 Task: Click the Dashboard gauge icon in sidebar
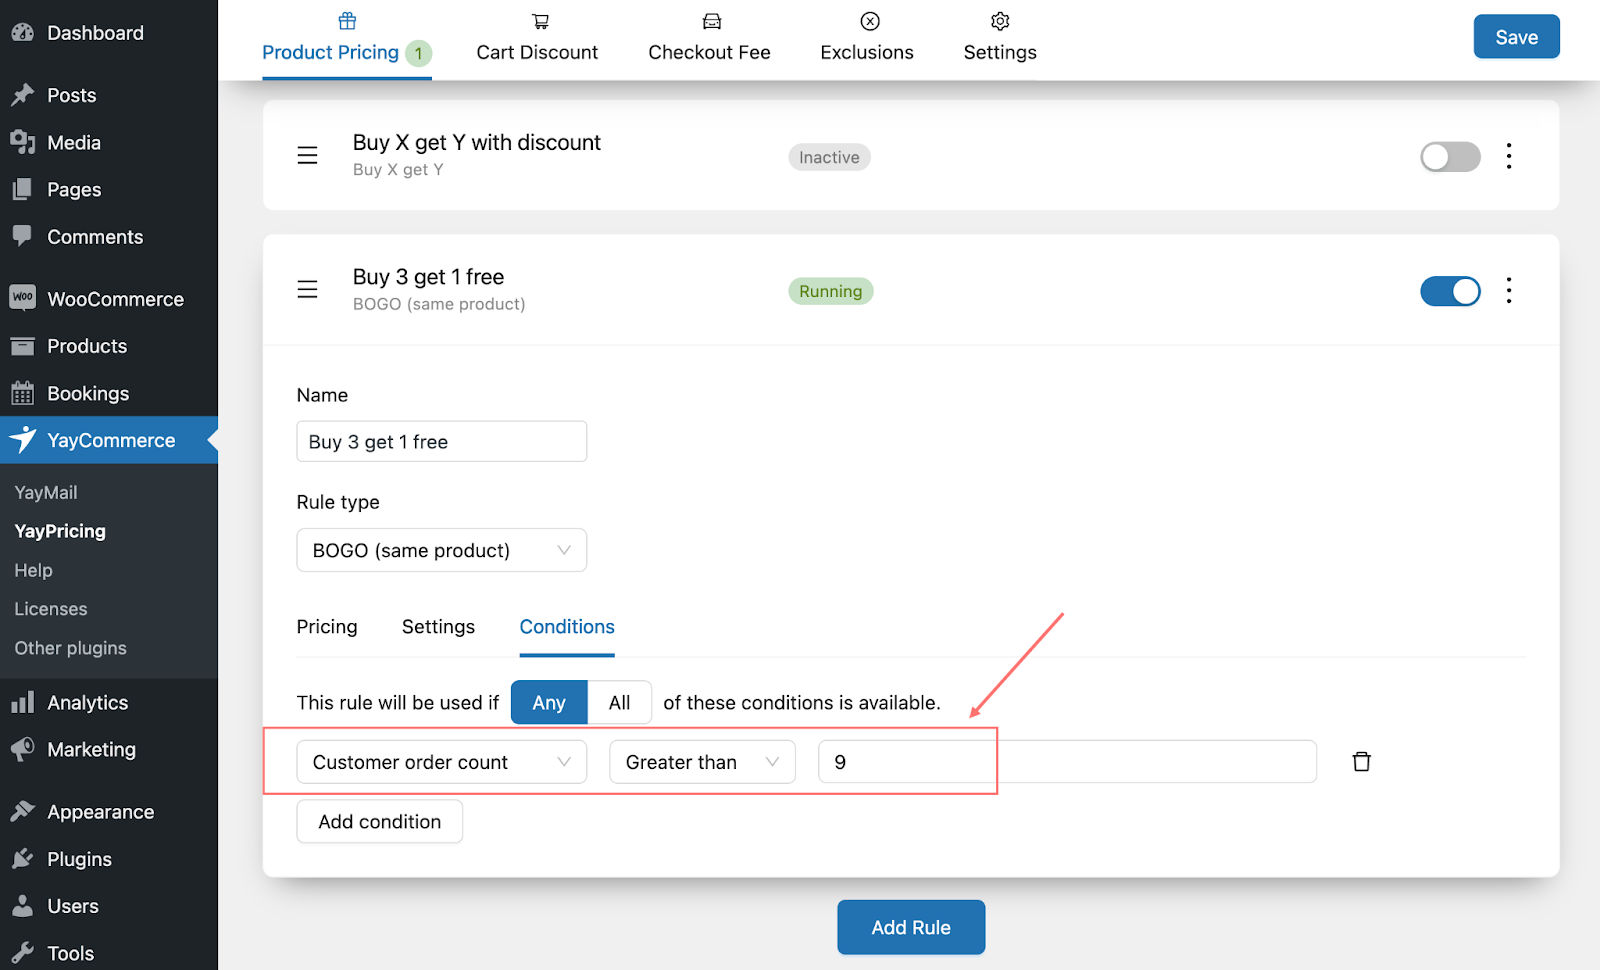pos(22,33)
